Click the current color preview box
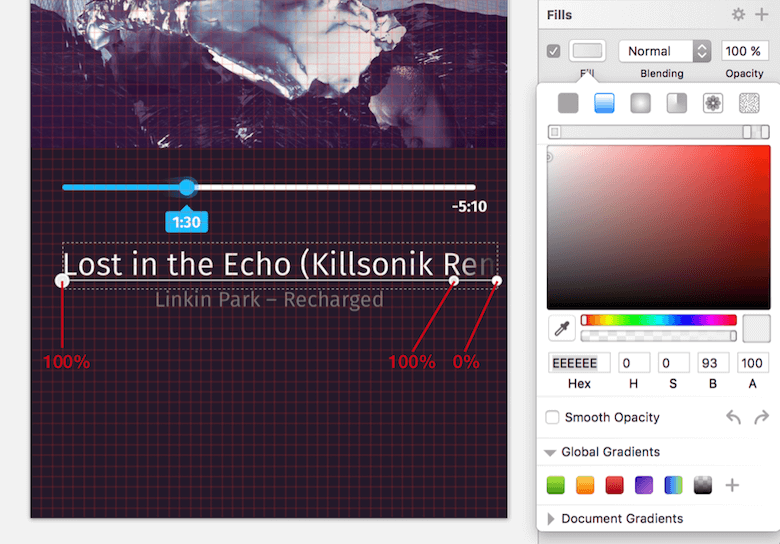Viewport: 780px width, 544px height. (x=756, y=328)
